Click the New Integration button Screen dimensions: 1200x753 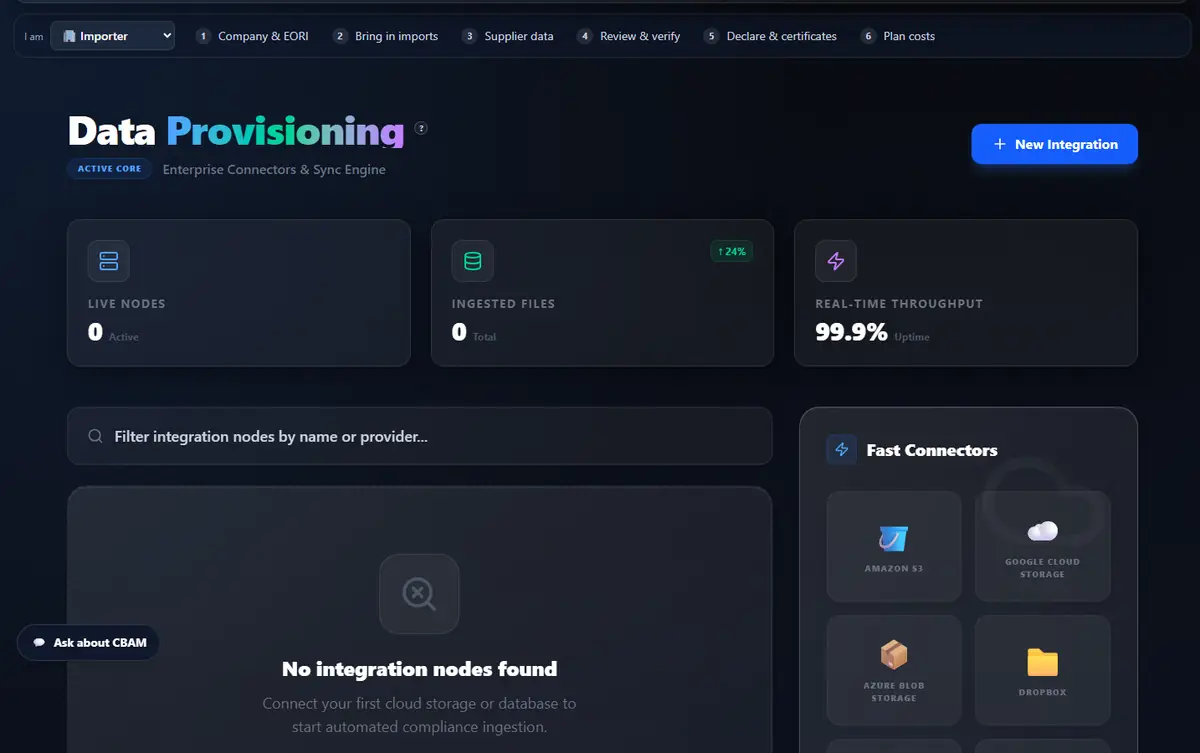(x=1054, y=144)
